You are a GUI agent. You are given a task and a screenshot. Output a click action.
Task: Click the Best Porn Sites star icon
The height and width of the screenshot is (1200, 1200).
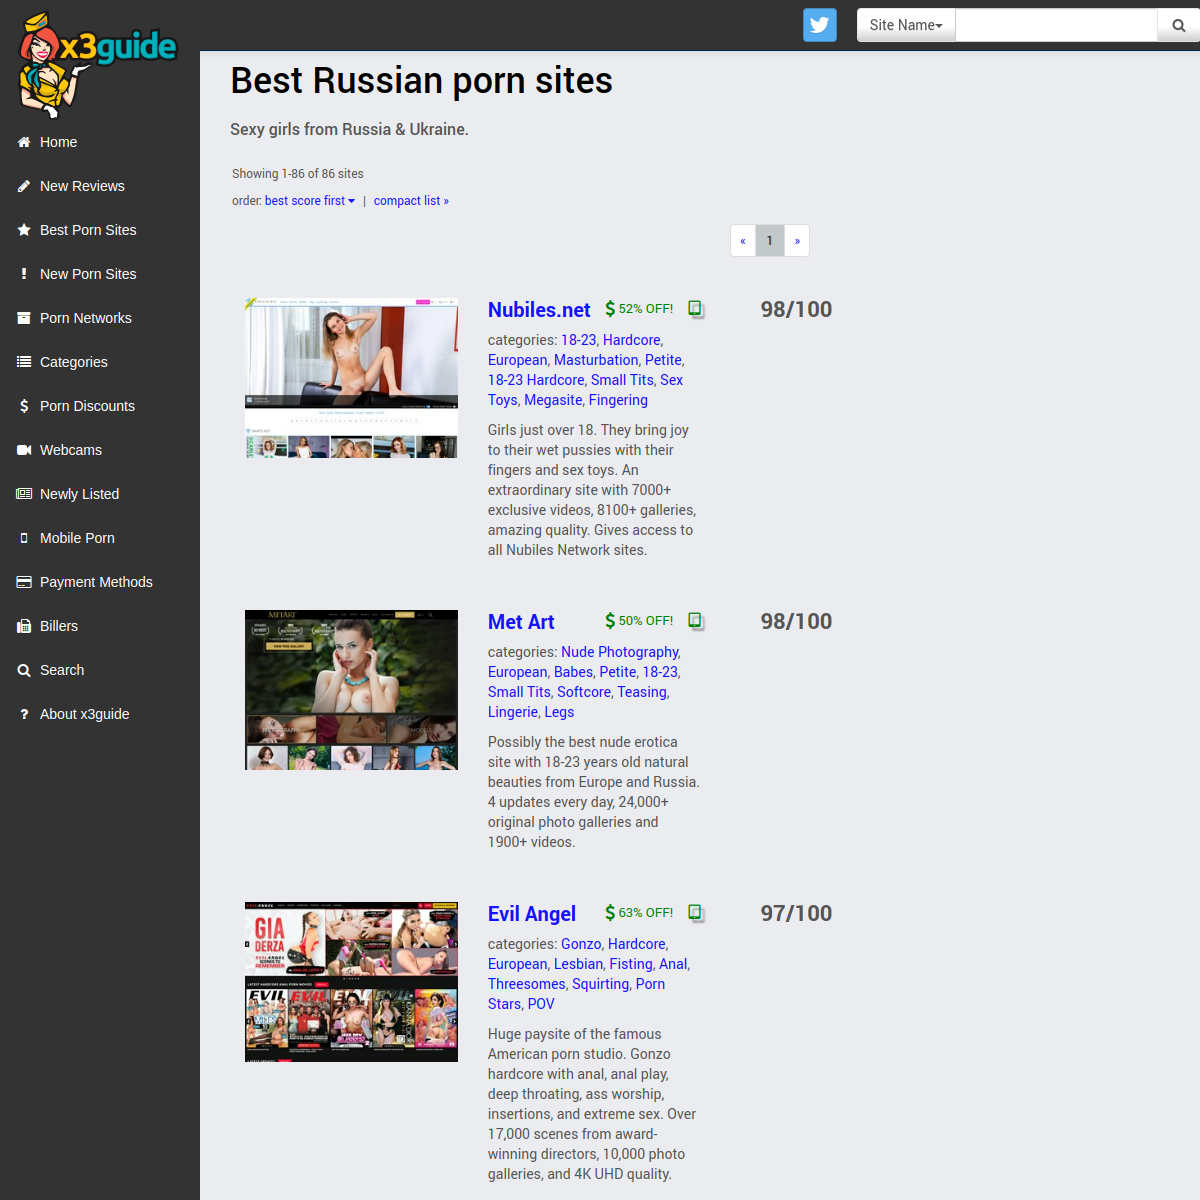[24, 230]
